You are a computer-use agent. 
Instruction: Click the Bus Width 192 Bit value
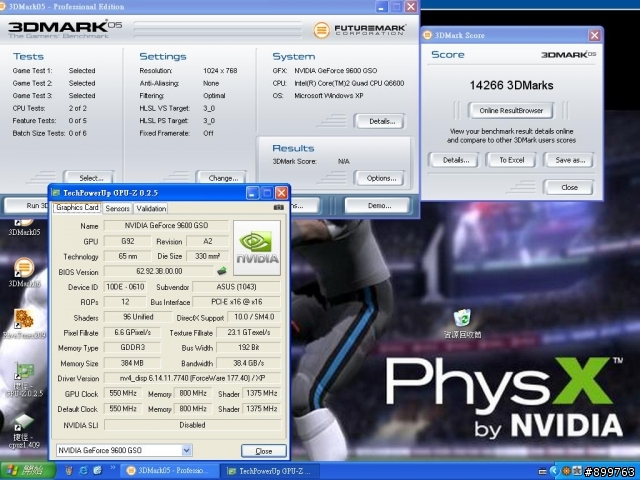(x=249, y=347)
